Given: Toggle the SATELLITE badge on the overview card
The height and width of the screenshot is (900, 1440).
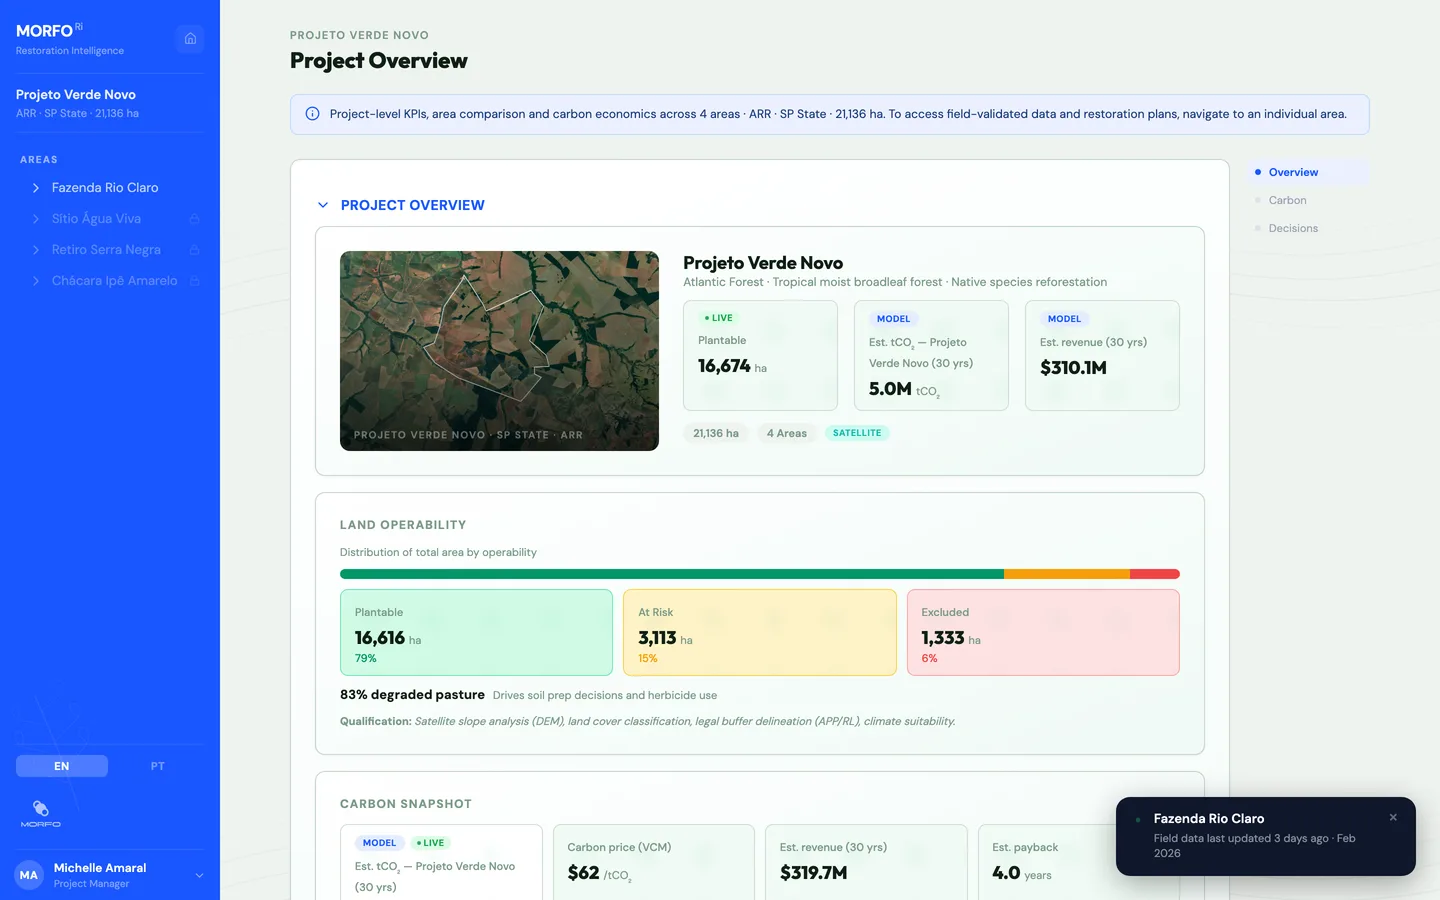Looking at the screenshot, I should [857, 432].
